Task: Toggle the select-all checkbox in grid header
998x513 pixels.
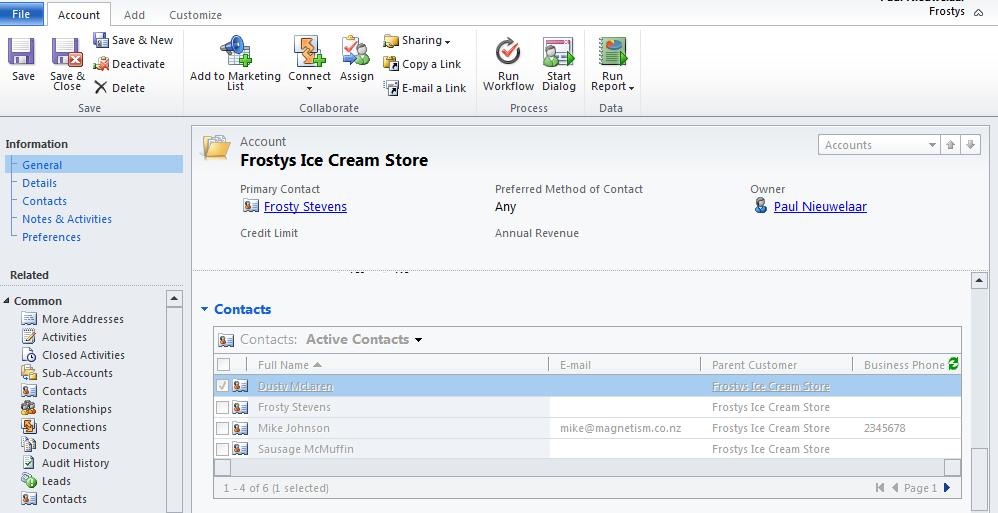Action: click(223, 365)
